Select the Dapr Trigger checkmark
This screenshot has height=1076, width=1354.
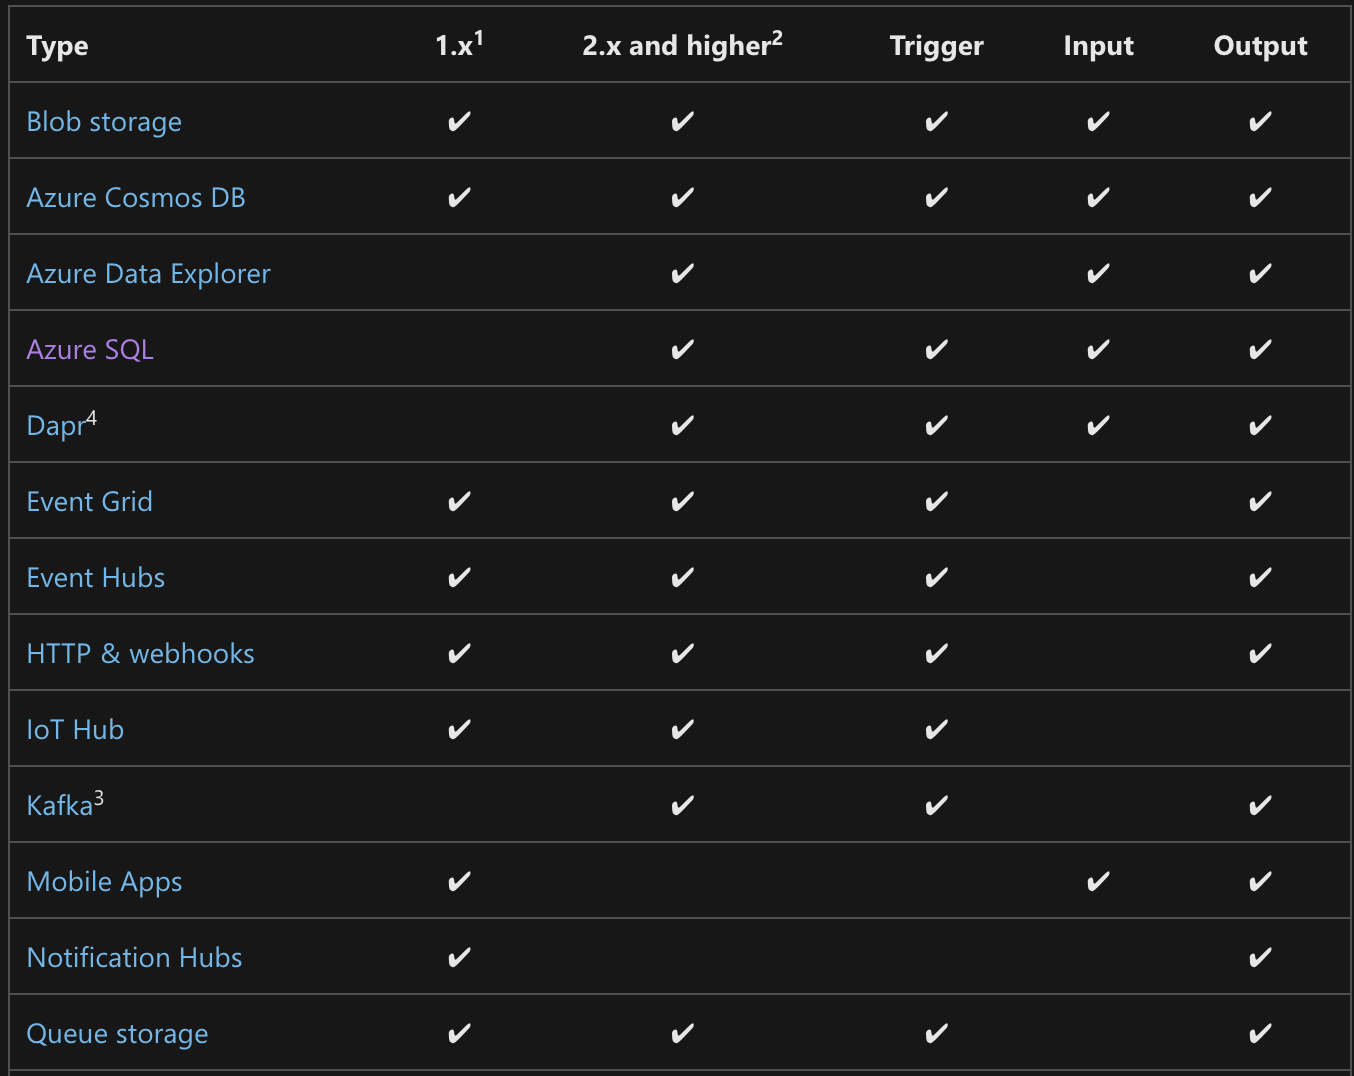937,426
